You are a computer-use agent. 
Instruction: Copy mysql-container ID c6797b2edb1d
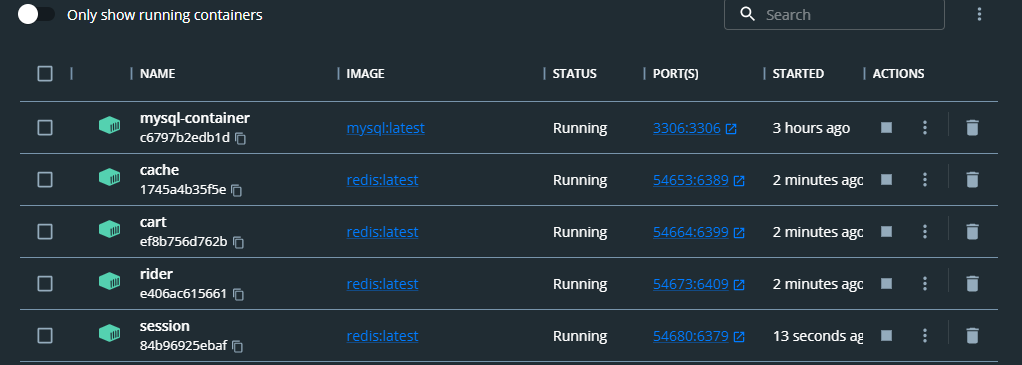[241, 138]
